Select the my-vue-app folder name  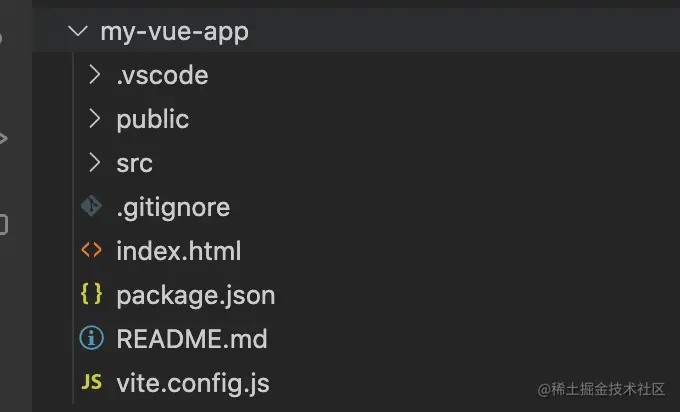(174, 32)
